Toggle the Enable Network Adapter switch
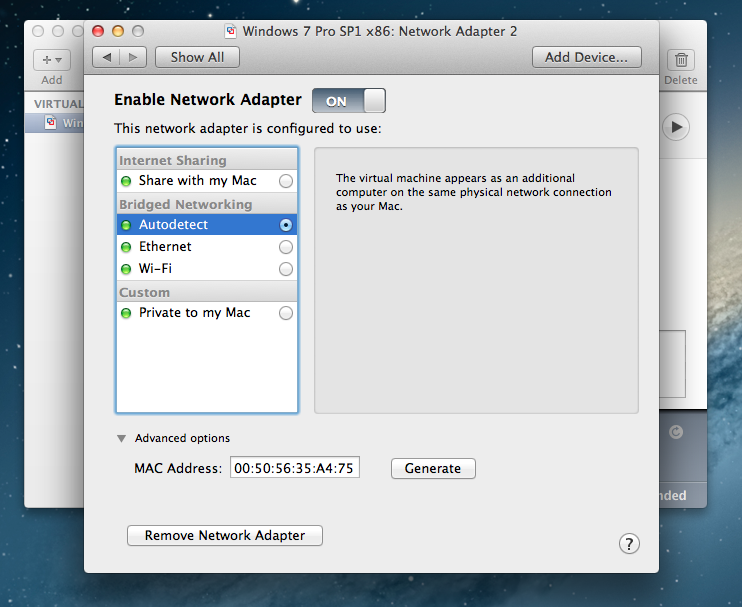This screenshot has height=607, width=742. pos(348,101)
